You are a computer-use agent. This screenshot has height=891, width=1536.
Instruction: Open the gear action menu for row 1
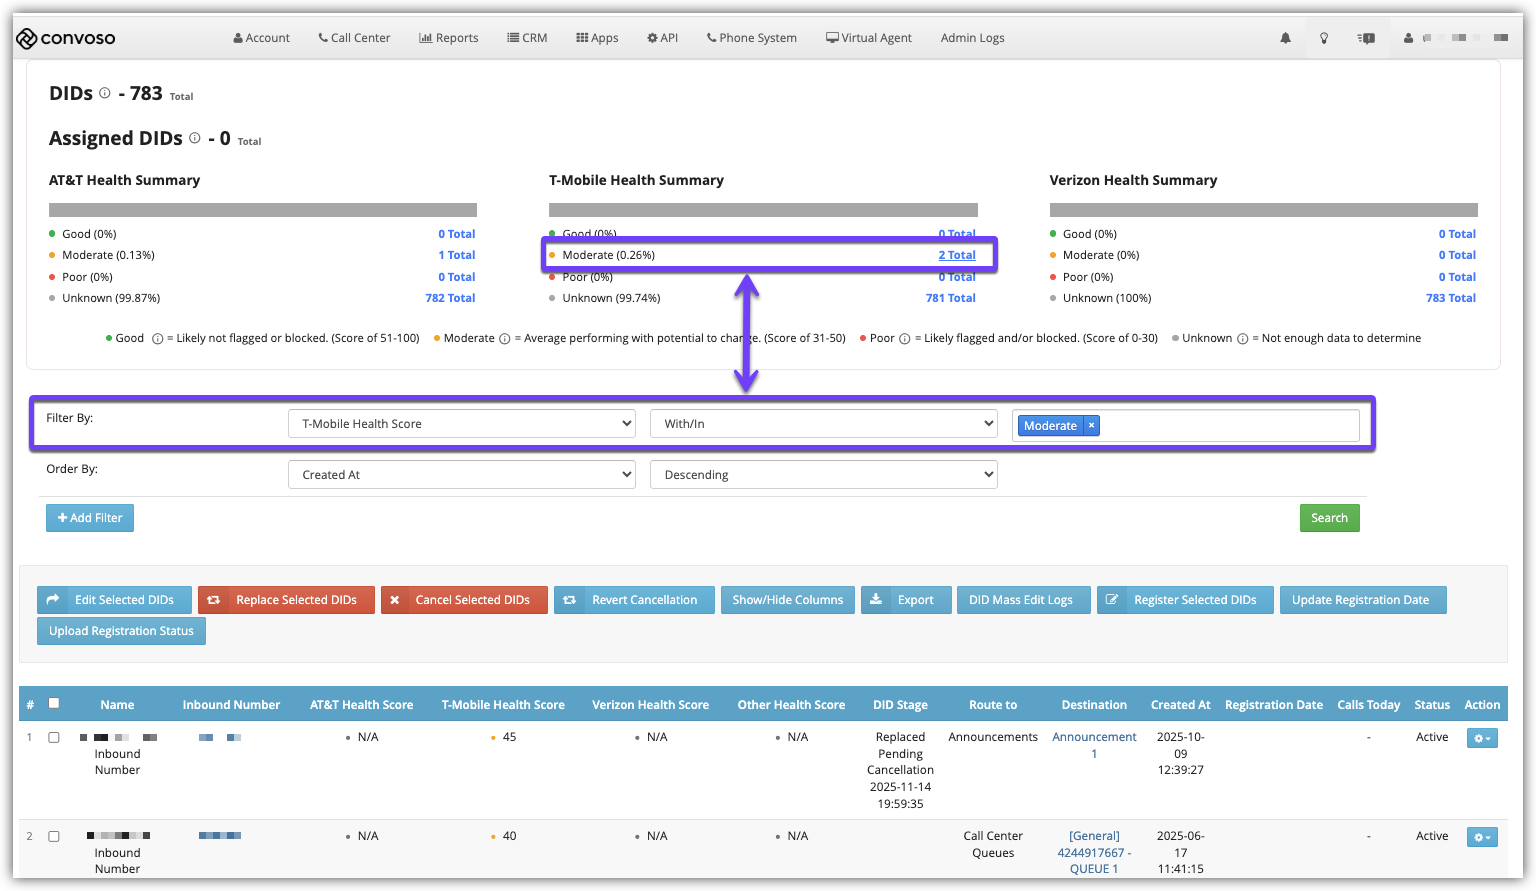pyautogui.click(x=1481, y=738)
